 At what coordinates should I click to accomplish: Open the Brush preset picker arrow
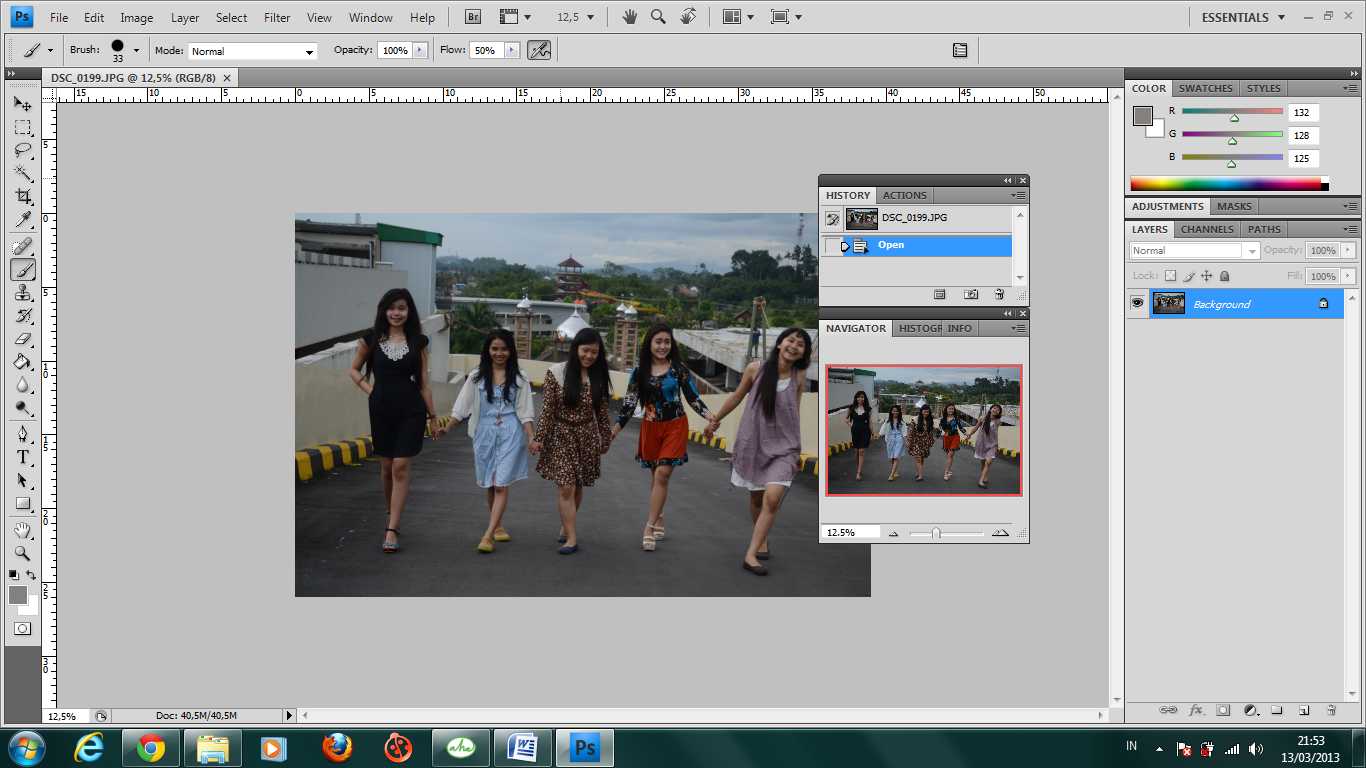point(136,50)
